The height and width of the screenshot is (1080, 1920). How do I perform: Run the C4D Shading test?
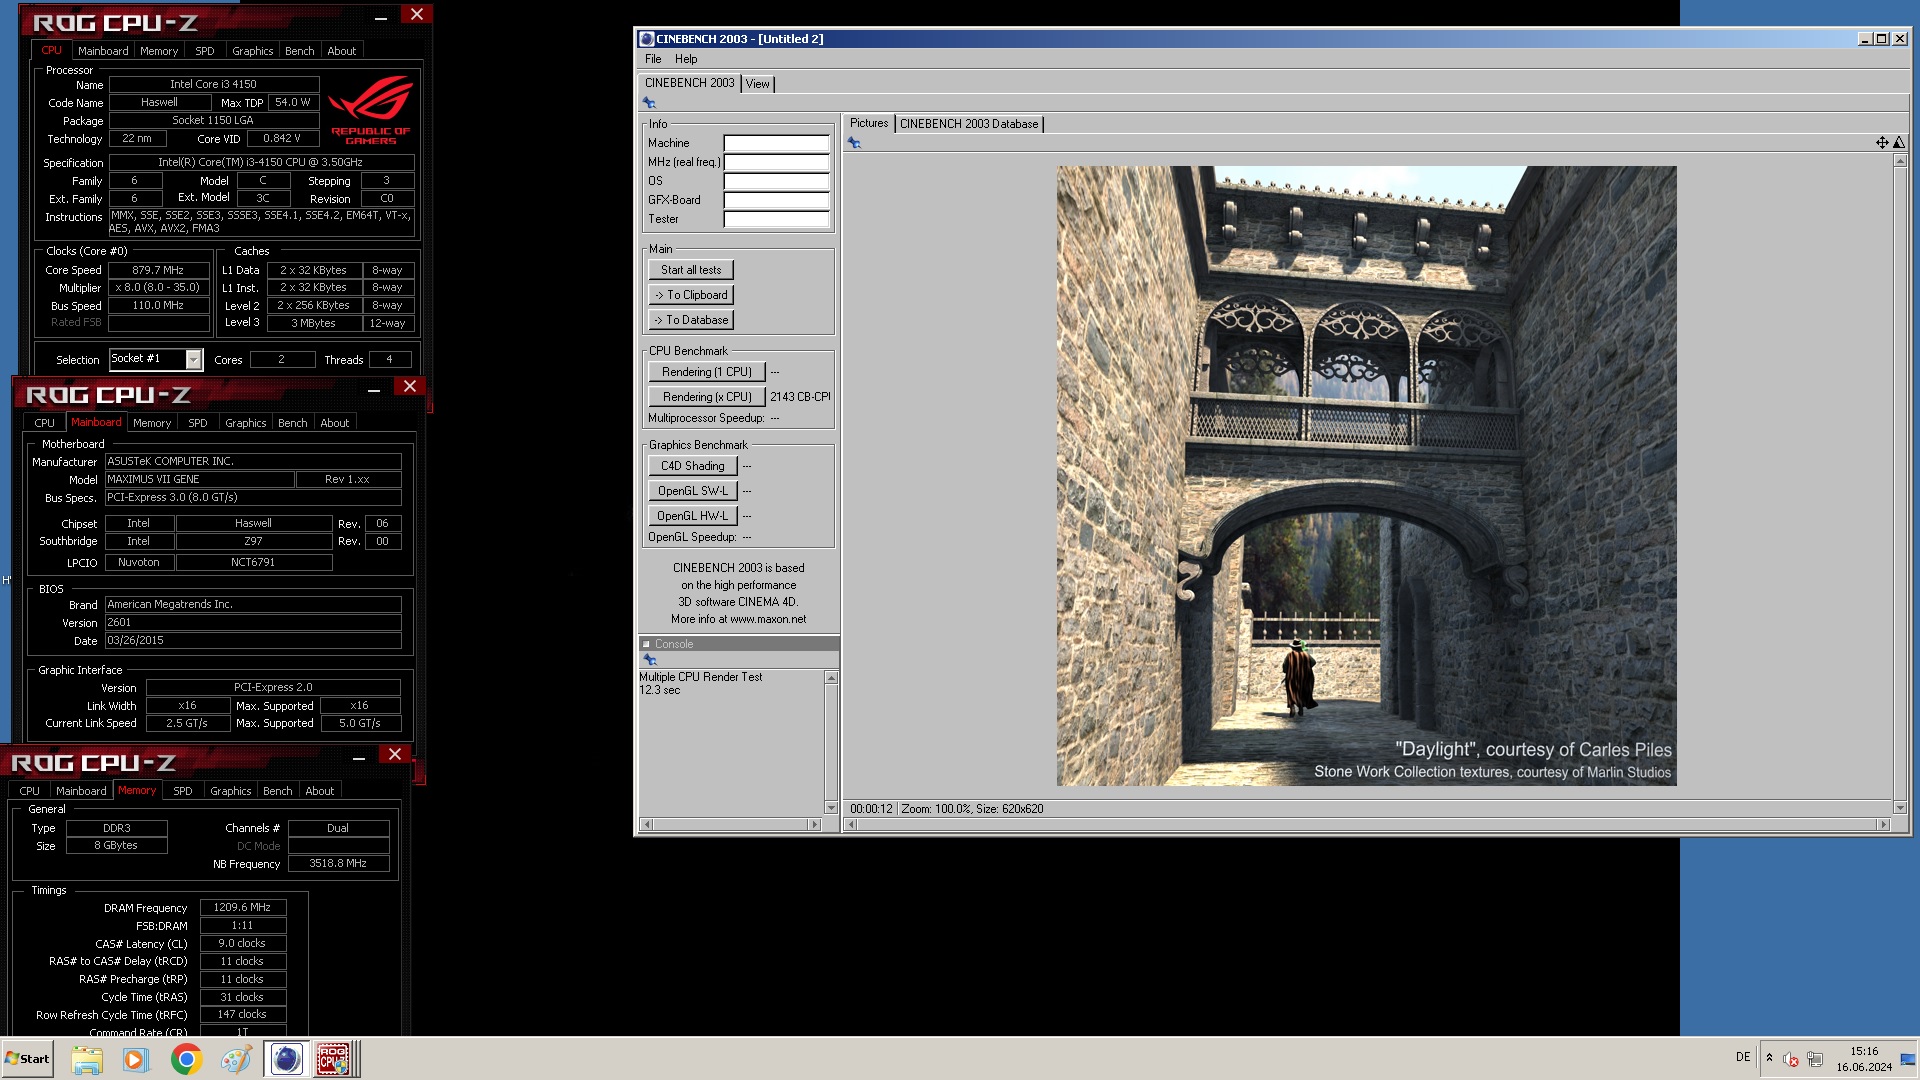coord(693,466)
